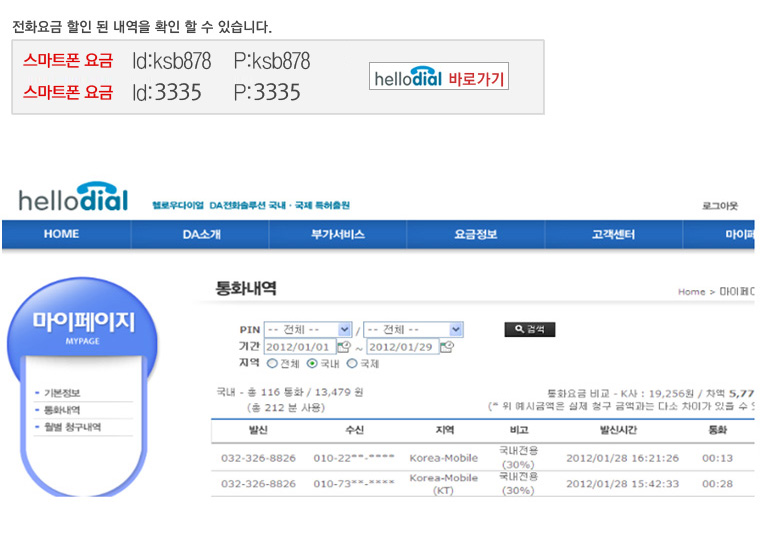Image resolution: width=761 pixels, height=543 pixels.
Task: Open the end date calendar picker icon
Action: tap(447, 347)
